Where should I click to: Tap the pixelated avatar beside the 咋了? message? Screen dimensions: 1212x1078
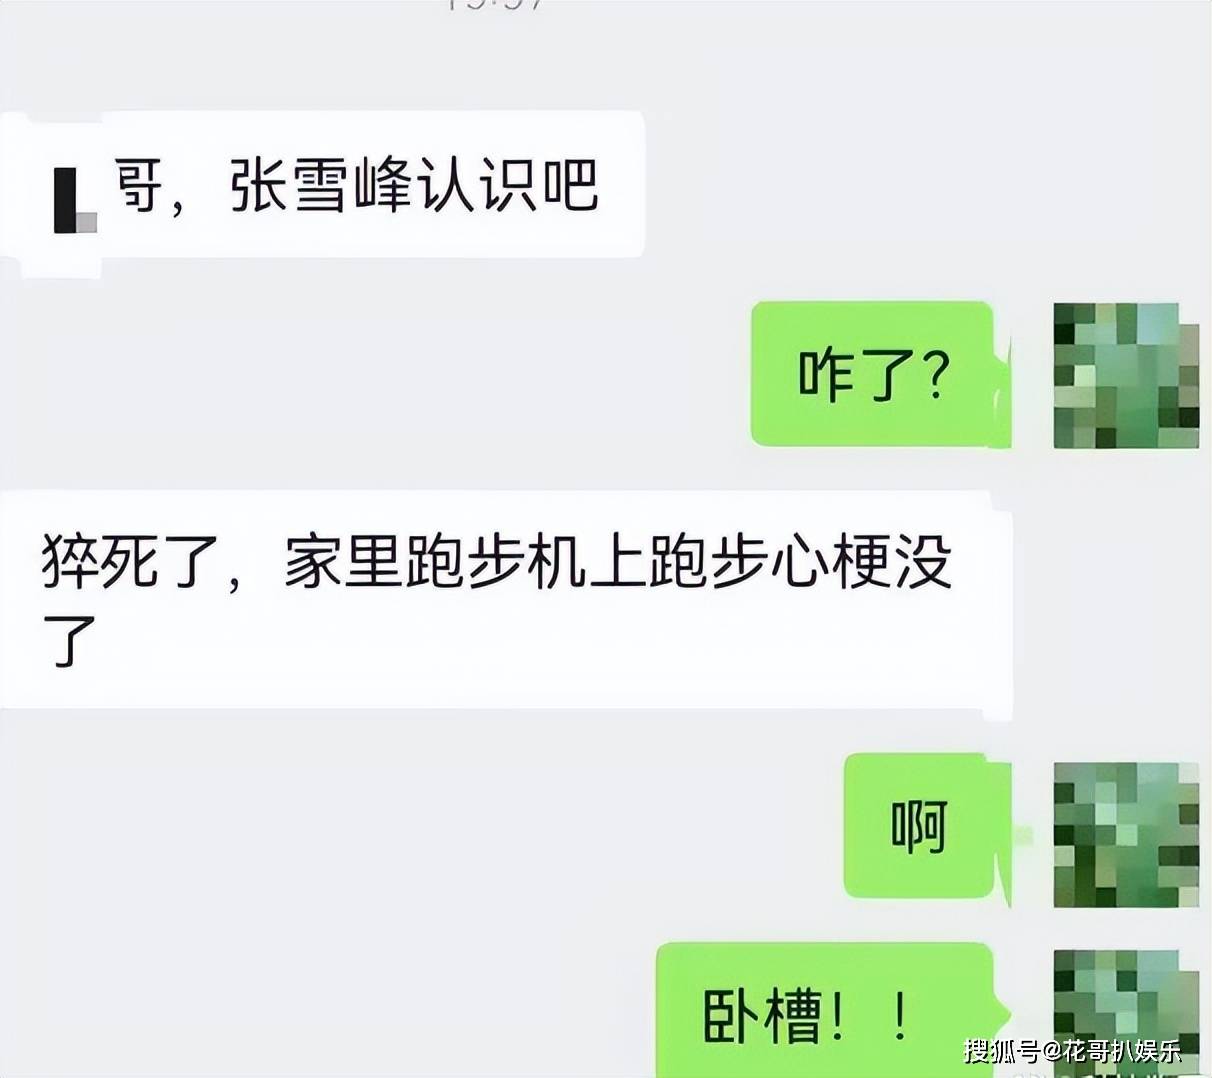[1126, 375]
